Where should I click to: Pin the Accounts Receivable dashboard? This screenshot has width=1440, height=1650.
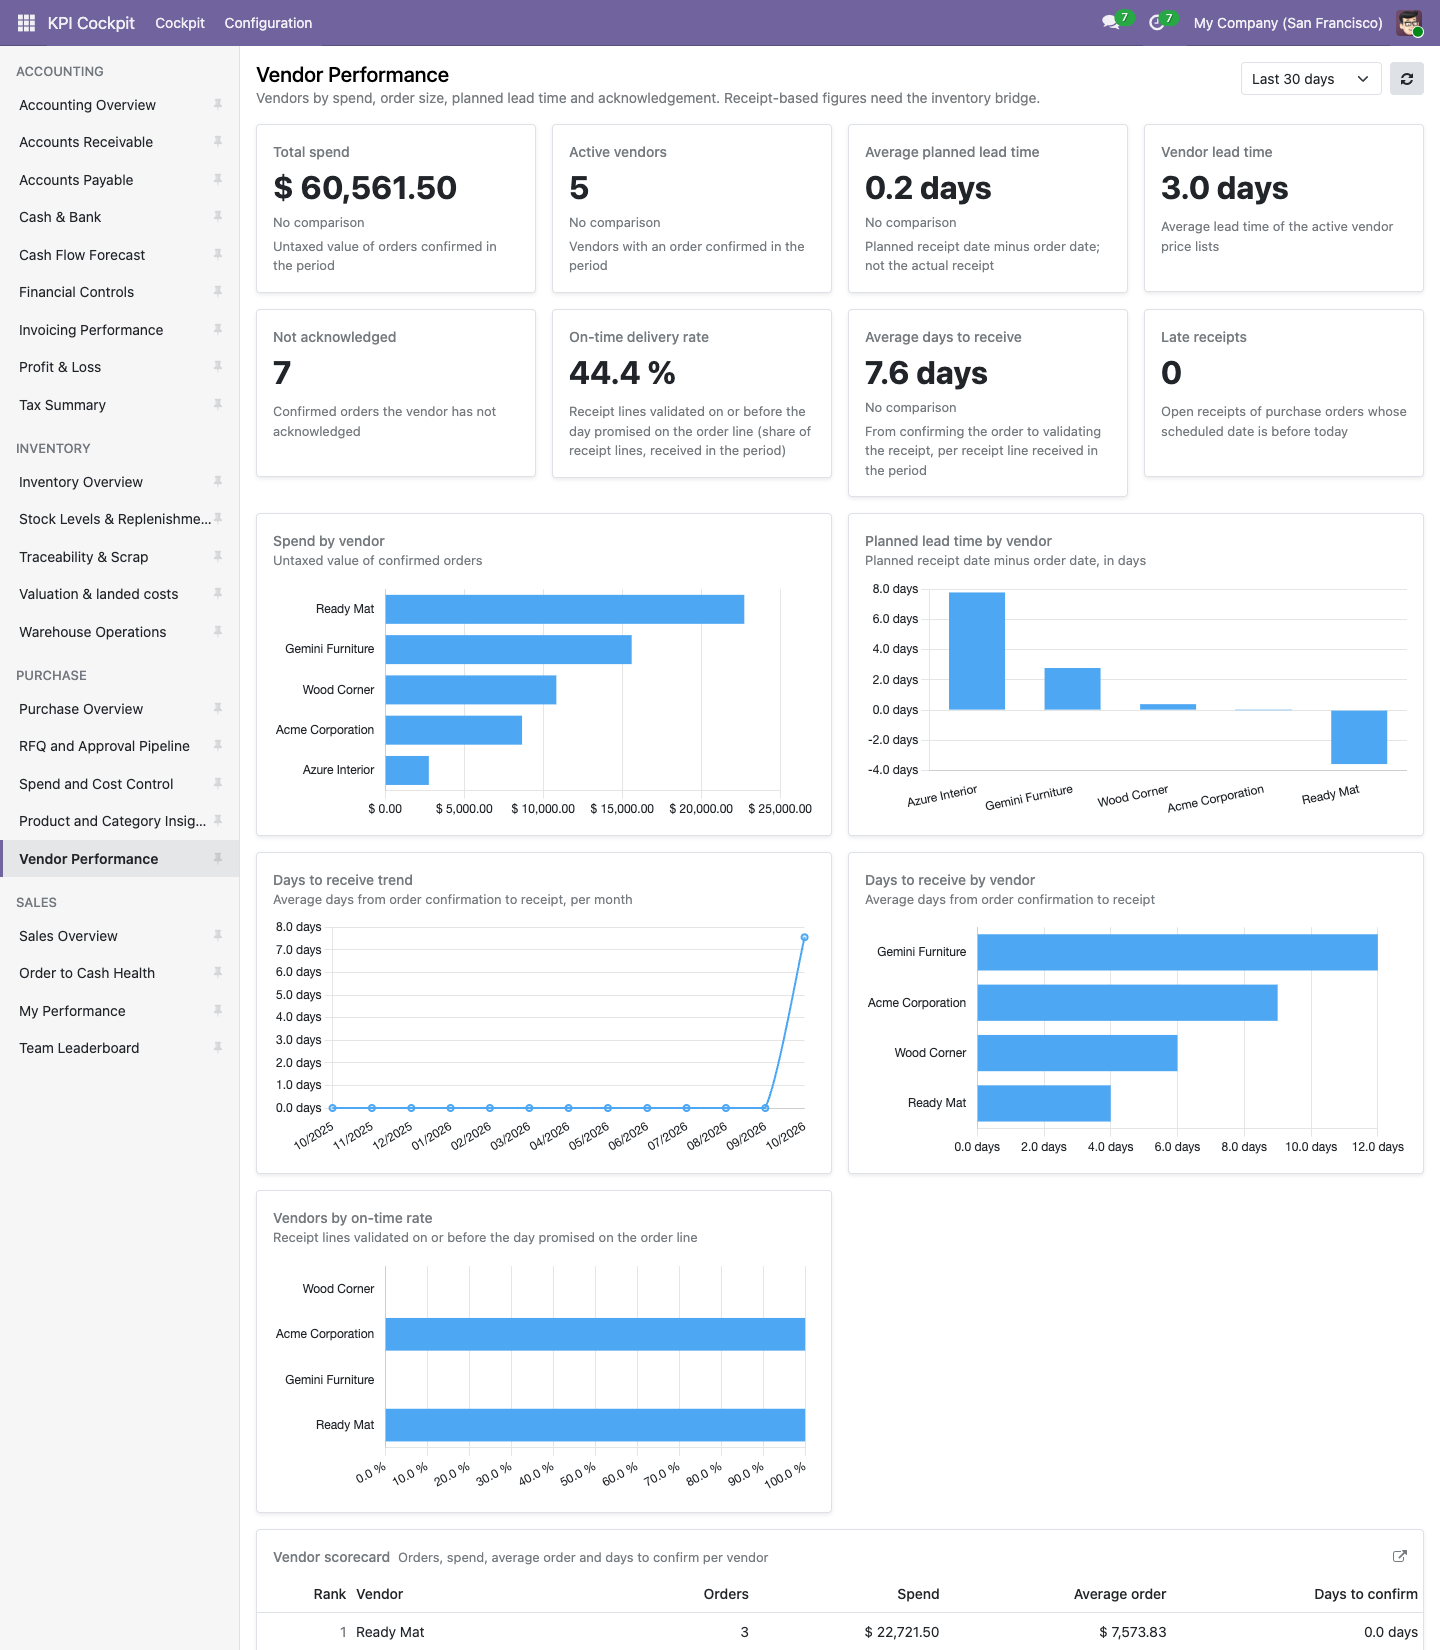218,142
